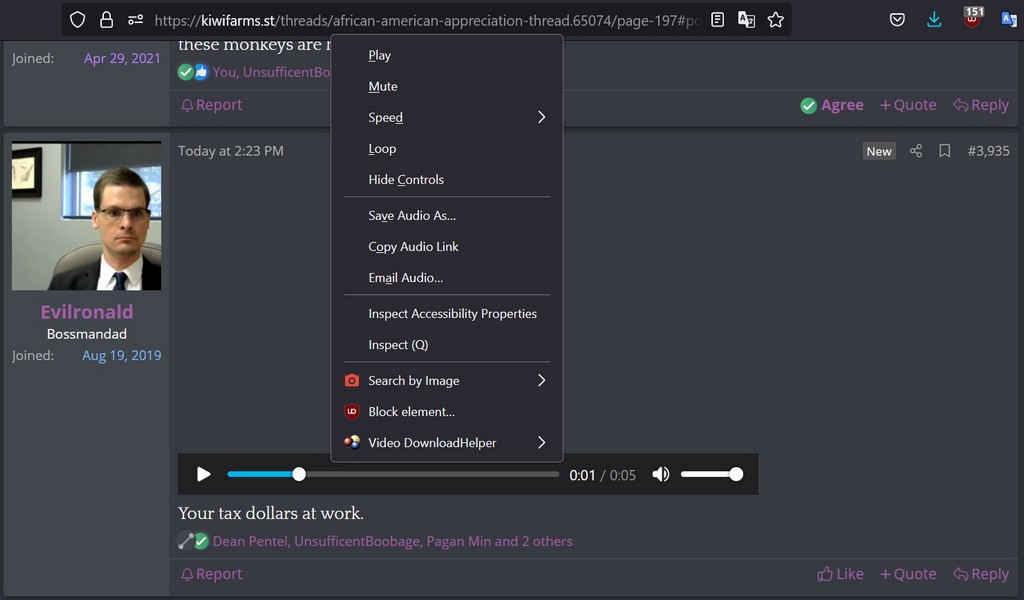Click the shield tracking protection icon
This screenshot has width=1024, height=600.
click(78, 20)
